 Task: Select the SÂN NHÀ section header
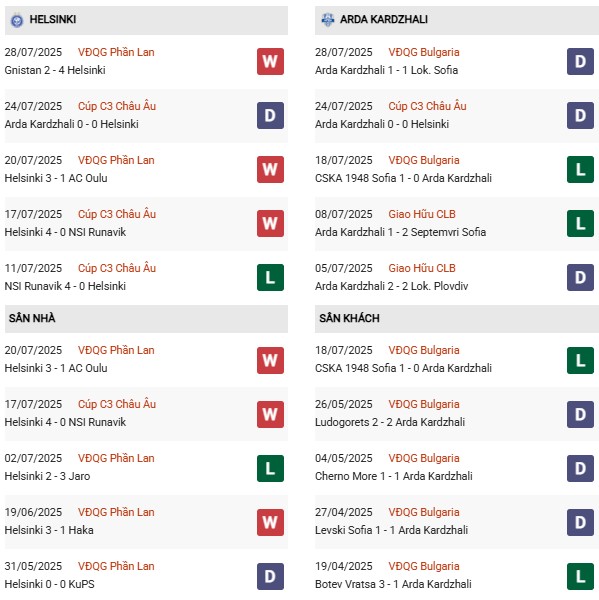pyautogui.click(x=146, y=318)
